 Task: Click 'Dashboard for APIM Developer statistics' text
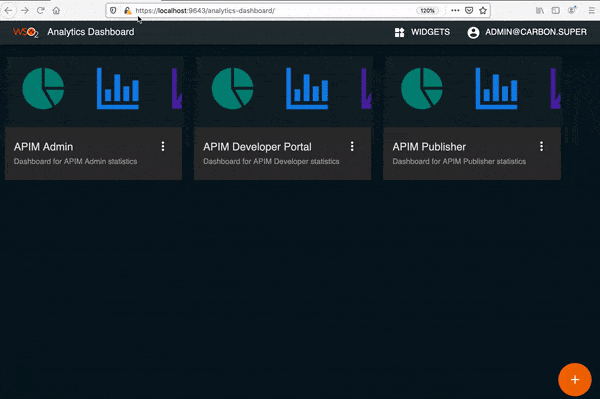pos(271,161)
